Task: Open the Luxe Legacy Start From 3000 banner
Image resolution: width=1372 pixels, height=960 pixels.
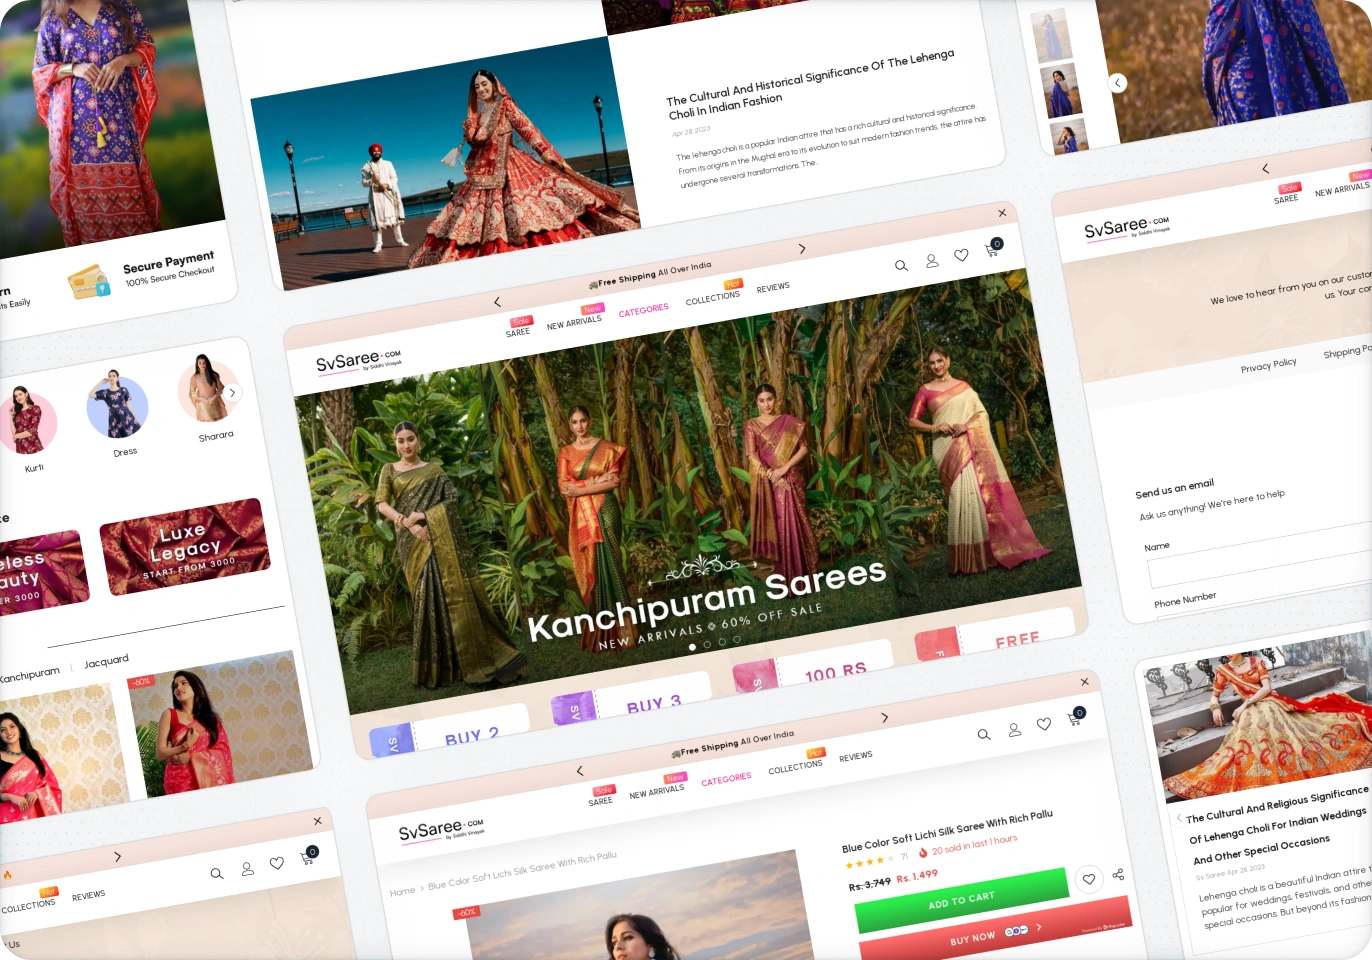Action: pyautogui.click(x=185, y=546)
